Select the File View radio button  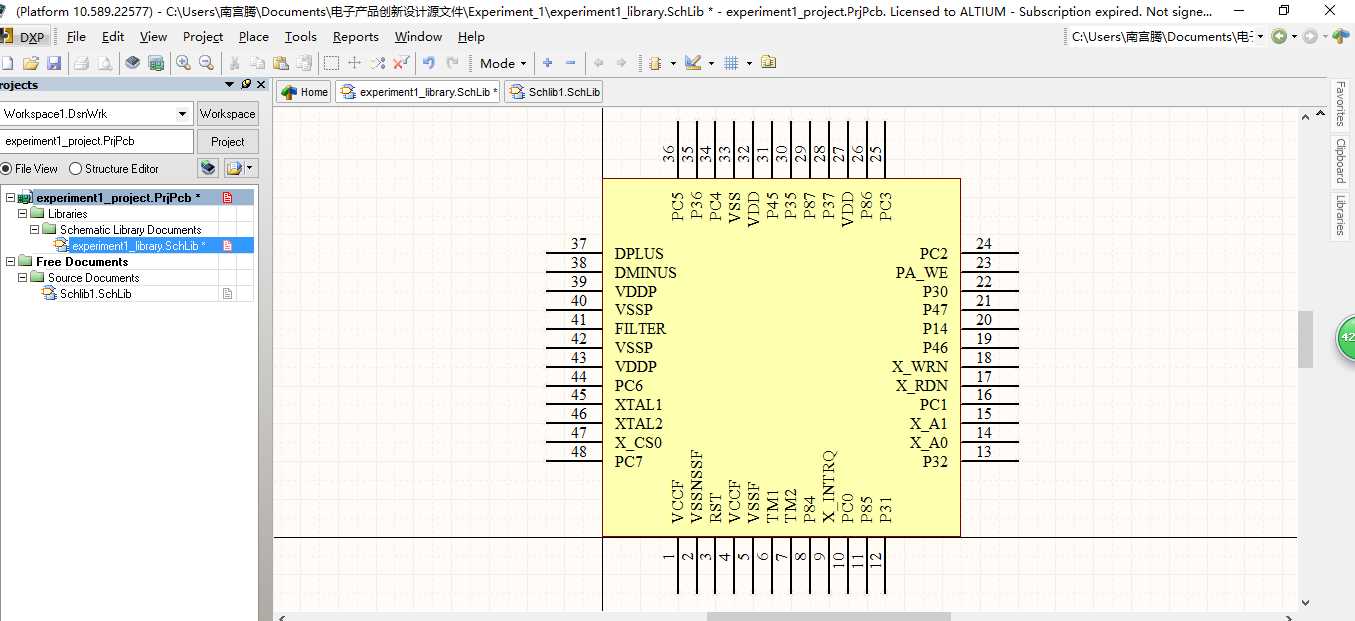pos(6,169)
